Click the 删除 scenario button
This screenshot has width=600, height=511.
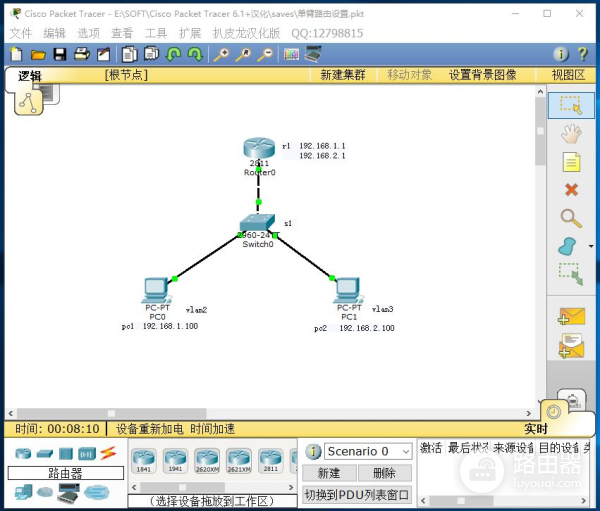pos(384,473)
